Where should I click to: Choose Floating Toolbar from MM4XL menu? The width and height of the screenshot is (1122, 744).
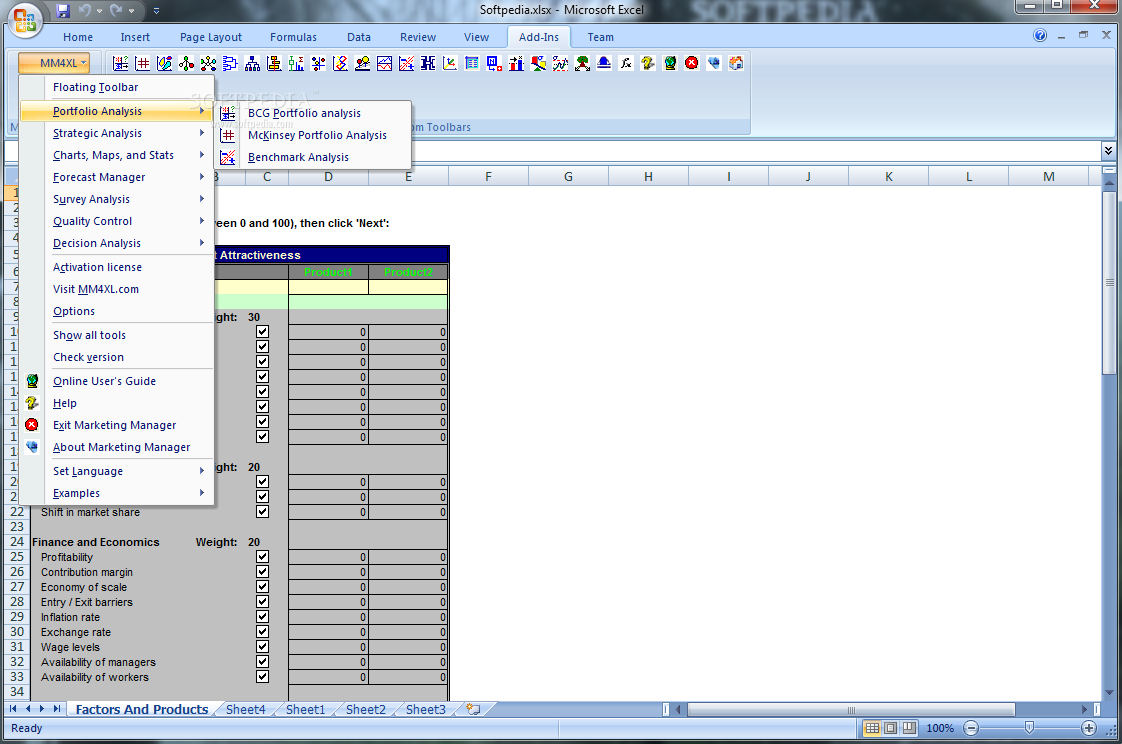pyautogui.click(x=117, y=87)
